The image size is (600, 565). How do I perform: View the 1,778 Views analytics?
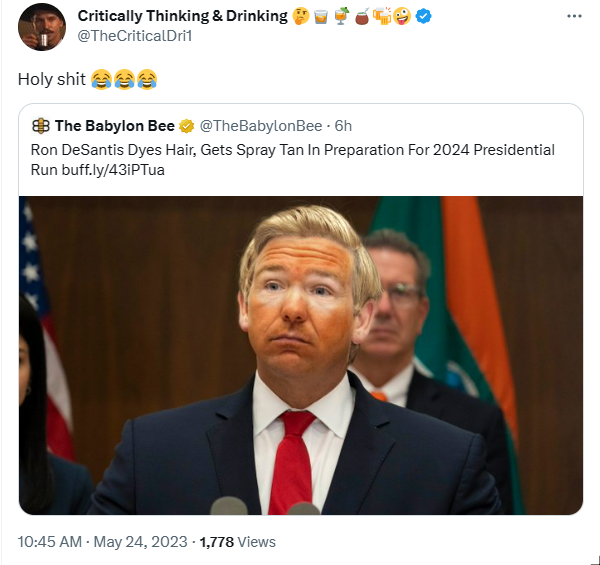tap(238, 542)
